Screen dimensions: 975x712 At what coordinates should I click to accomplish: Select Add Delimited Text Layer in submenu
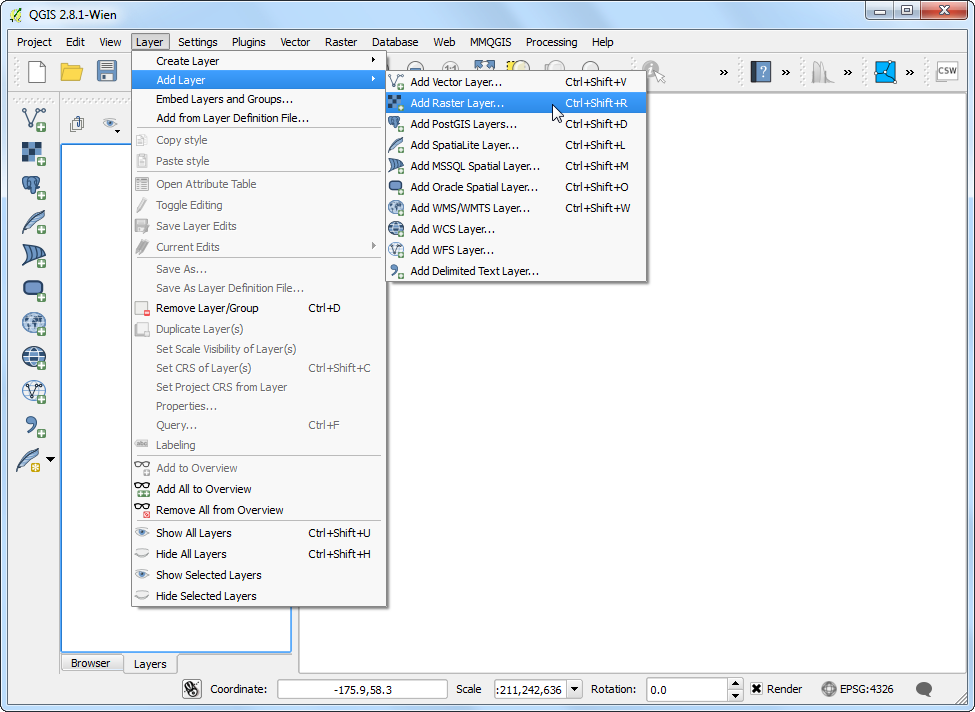tap(516, 271)
